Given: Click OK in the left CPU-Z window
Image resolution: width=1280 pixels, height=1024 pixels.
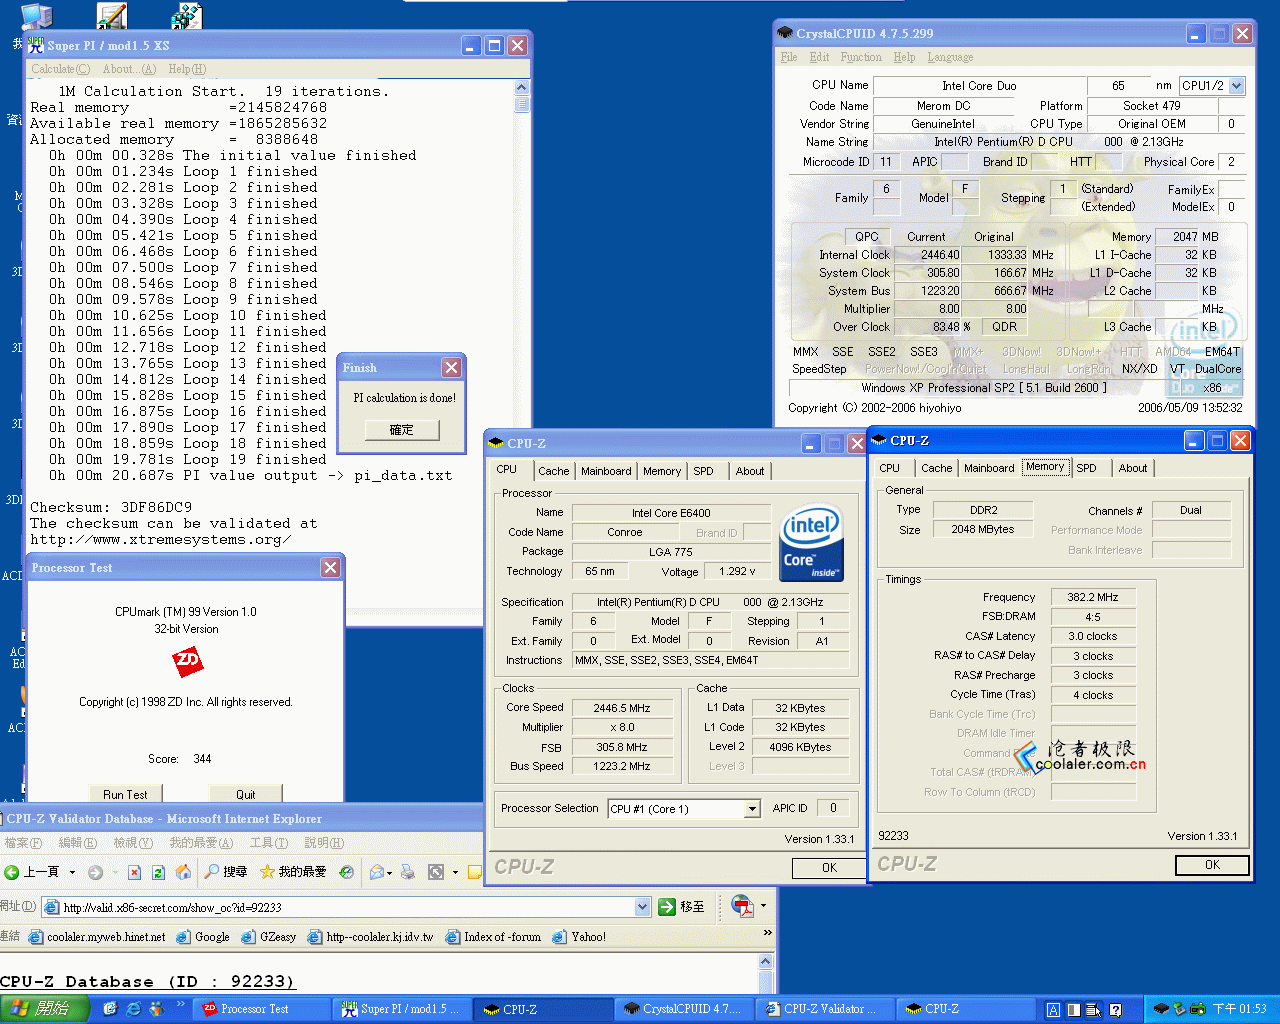Looking at the screenshot, I should point(829,868).
